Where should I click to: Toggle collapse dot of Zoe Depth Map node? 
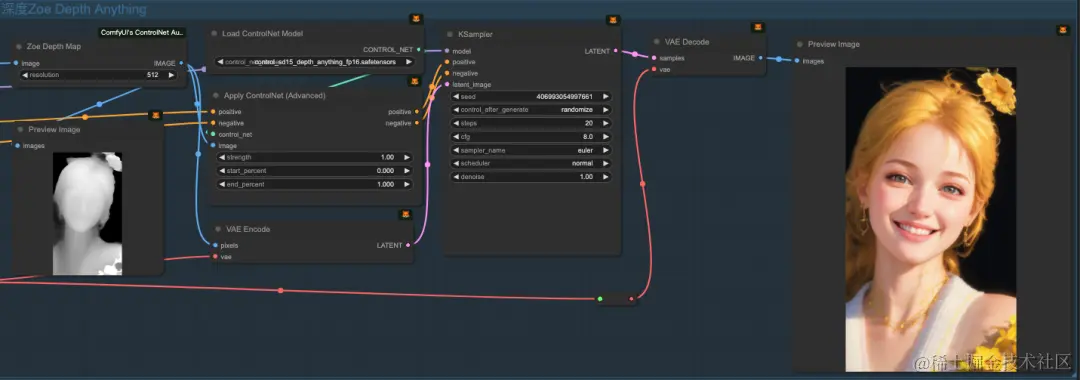tap(18, 46)
